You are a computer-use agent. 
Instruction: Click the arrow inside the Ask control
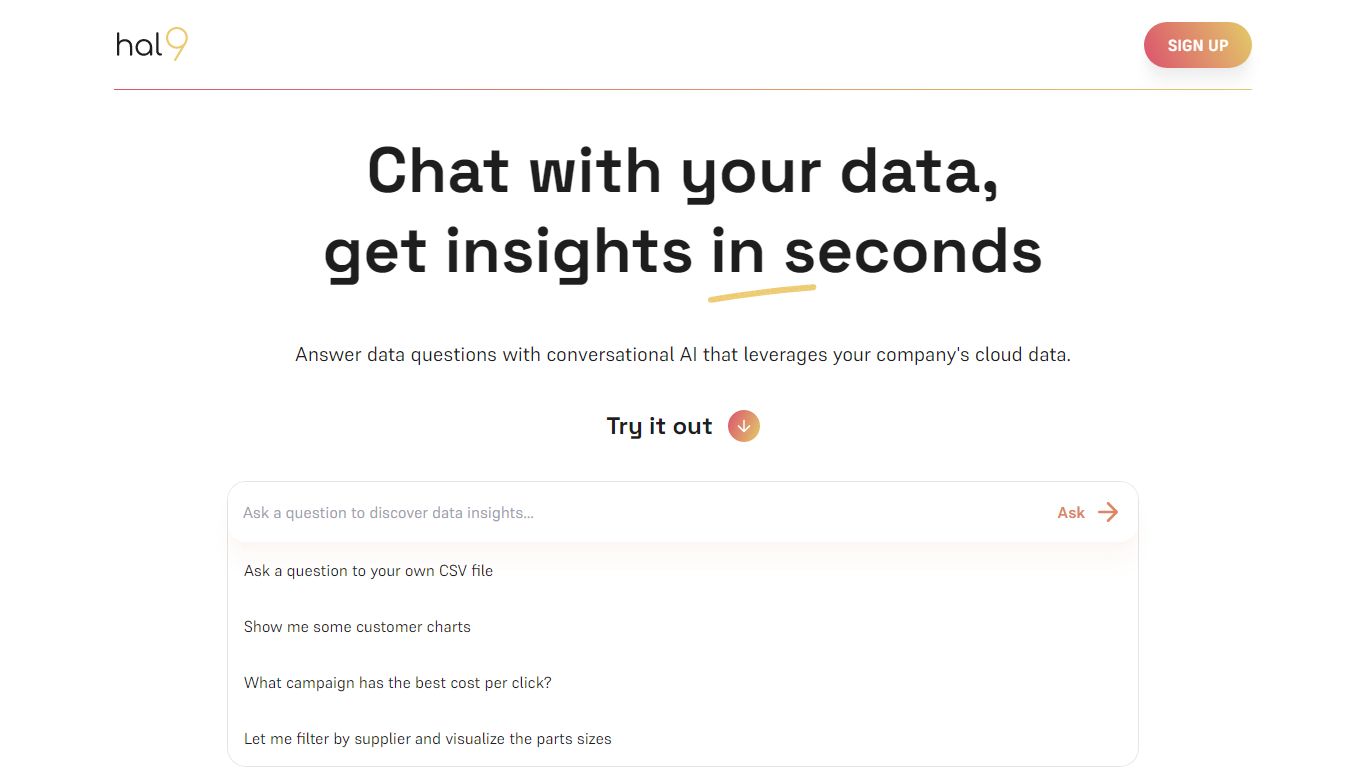pyautogui.click(x=1108, y=512)
